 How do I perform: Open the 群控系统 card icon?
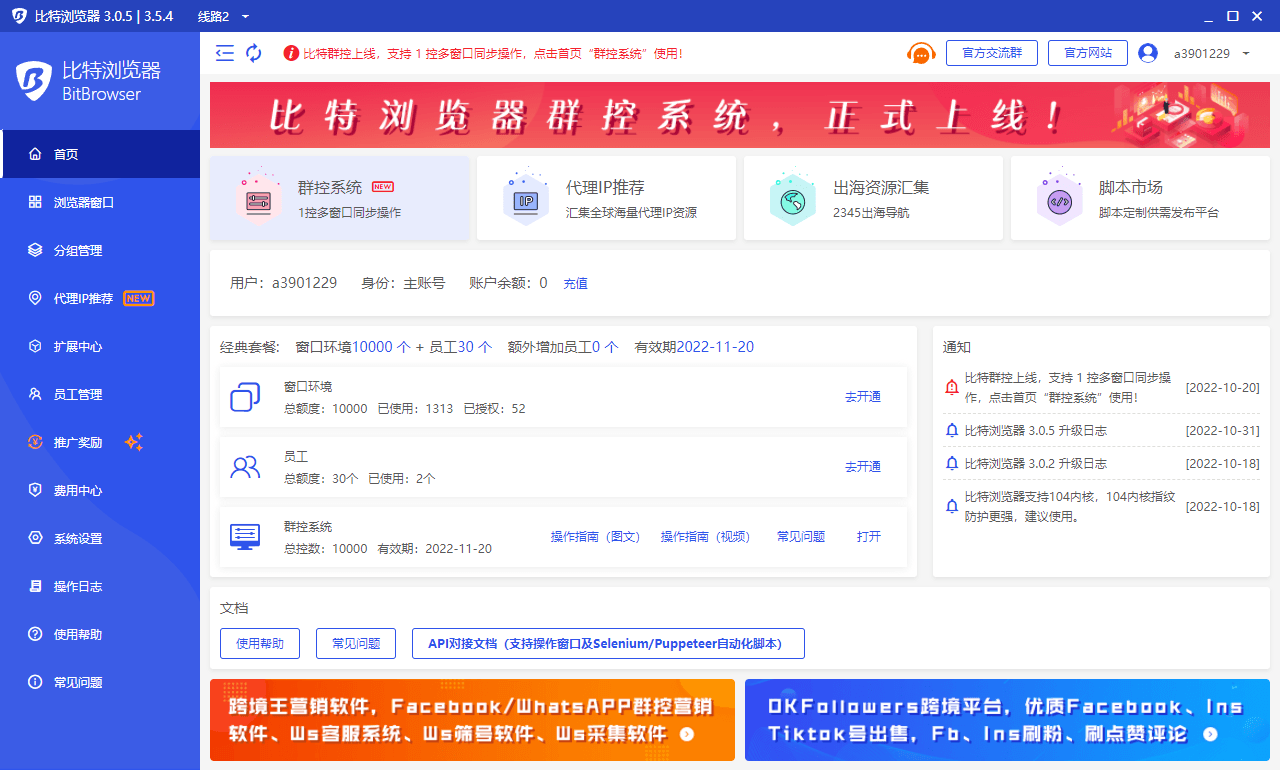251,199
